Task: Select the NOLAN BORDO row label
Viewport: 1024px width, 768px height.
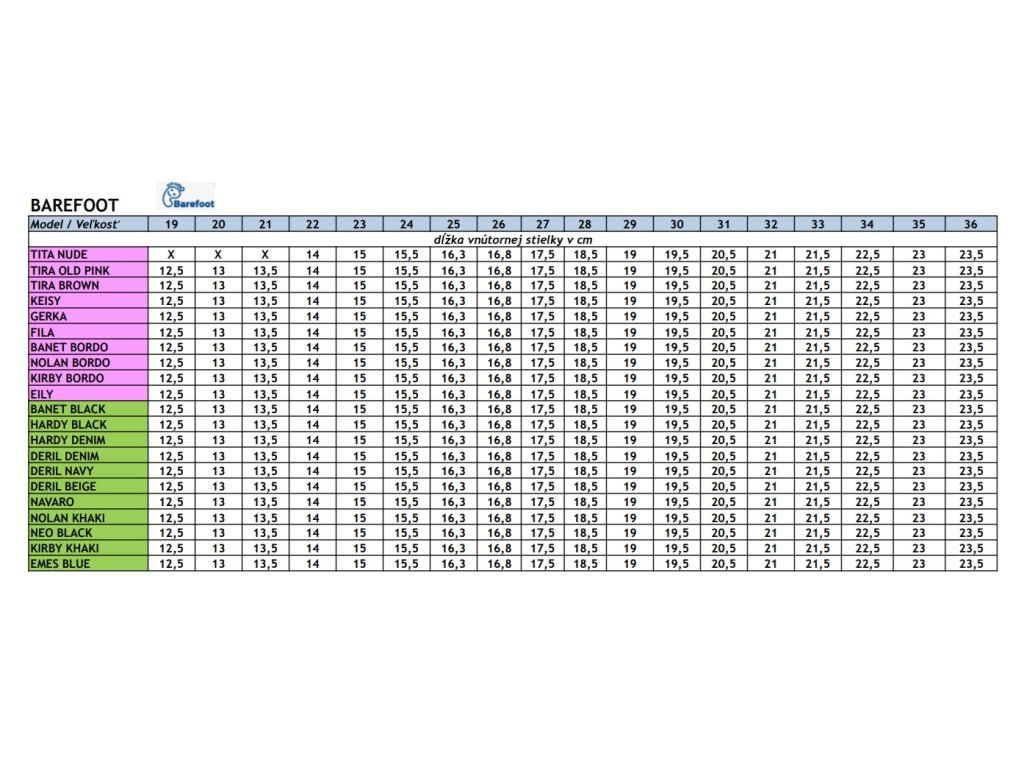Action: [88, 362]
